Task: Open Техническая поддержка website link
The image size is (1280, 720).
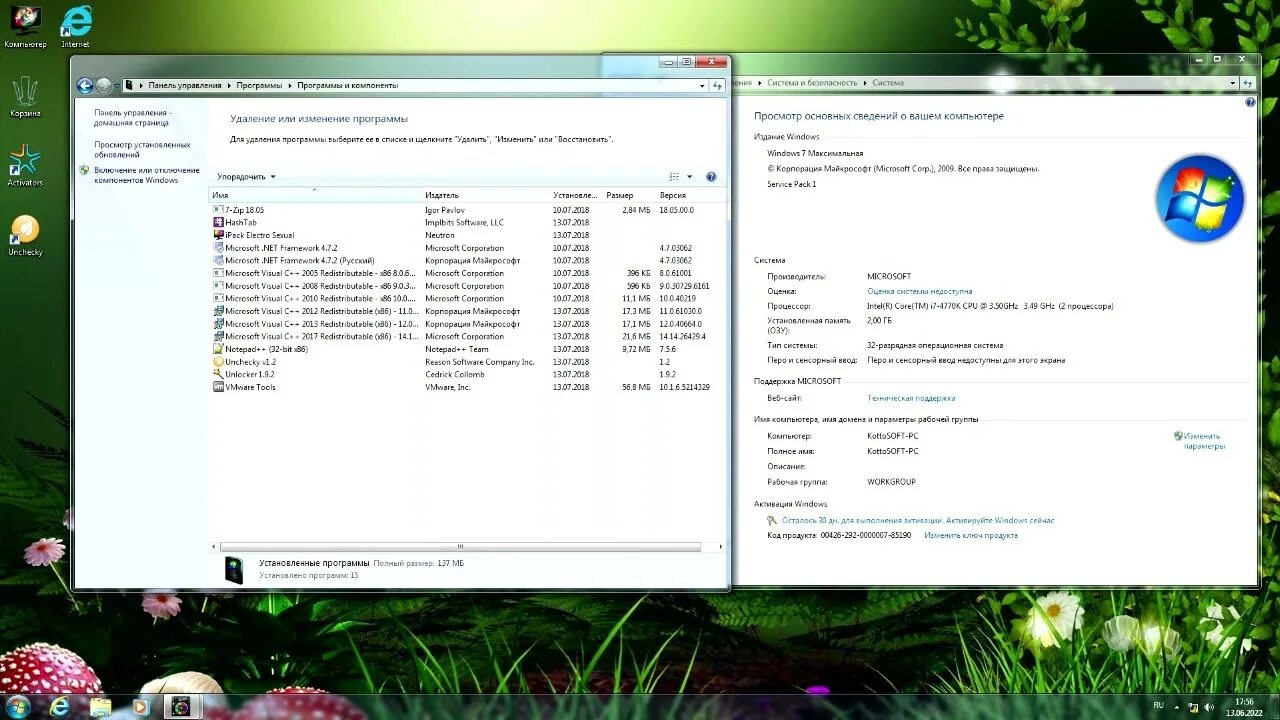Action: click(911, 398)
